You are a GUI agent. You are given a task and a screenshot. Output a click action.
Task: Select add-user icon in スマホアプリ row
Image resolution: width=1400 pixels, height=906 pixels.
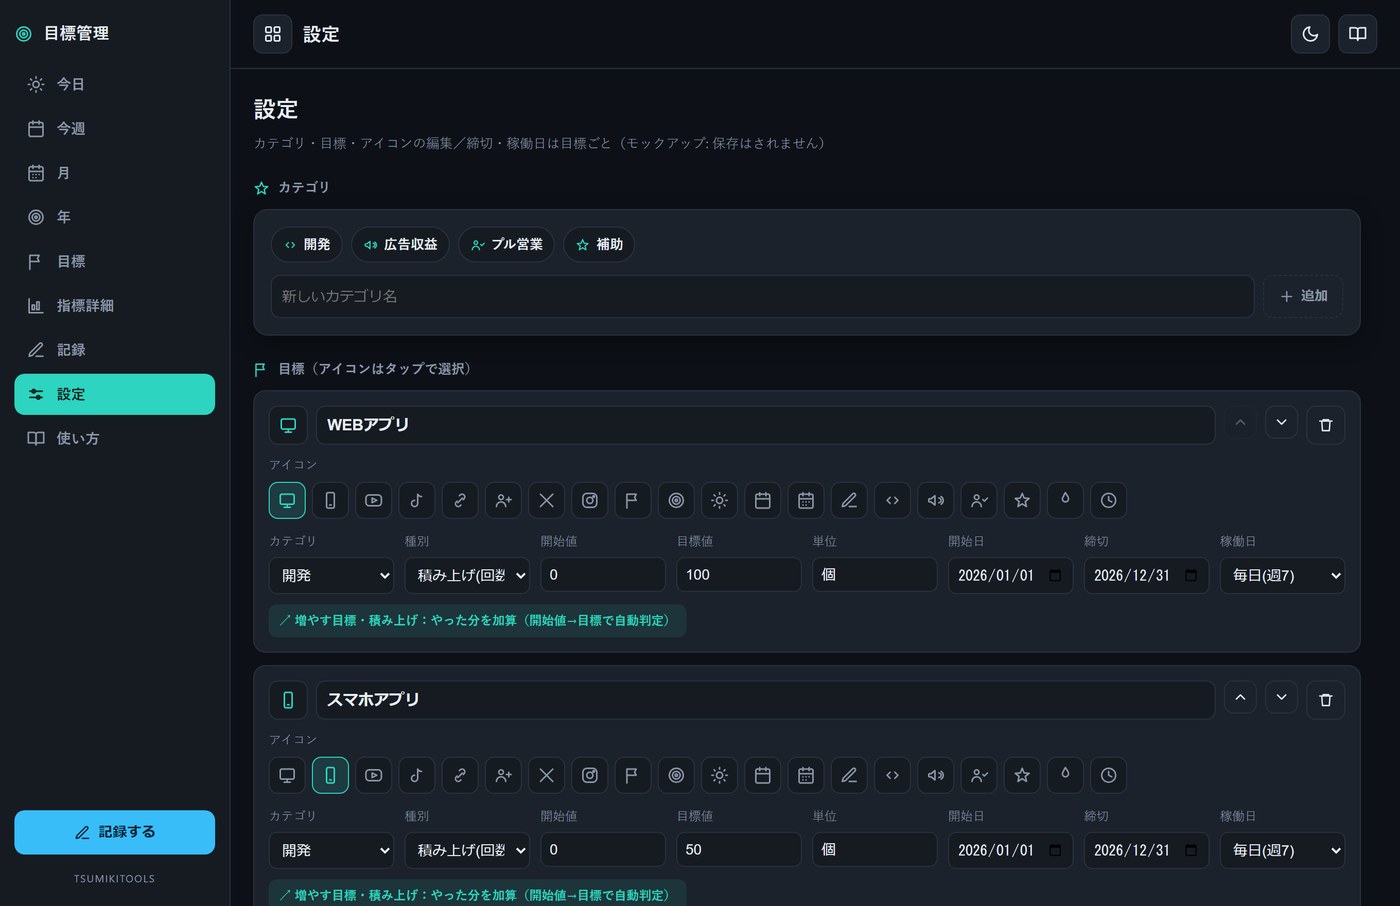pos(503,775)
